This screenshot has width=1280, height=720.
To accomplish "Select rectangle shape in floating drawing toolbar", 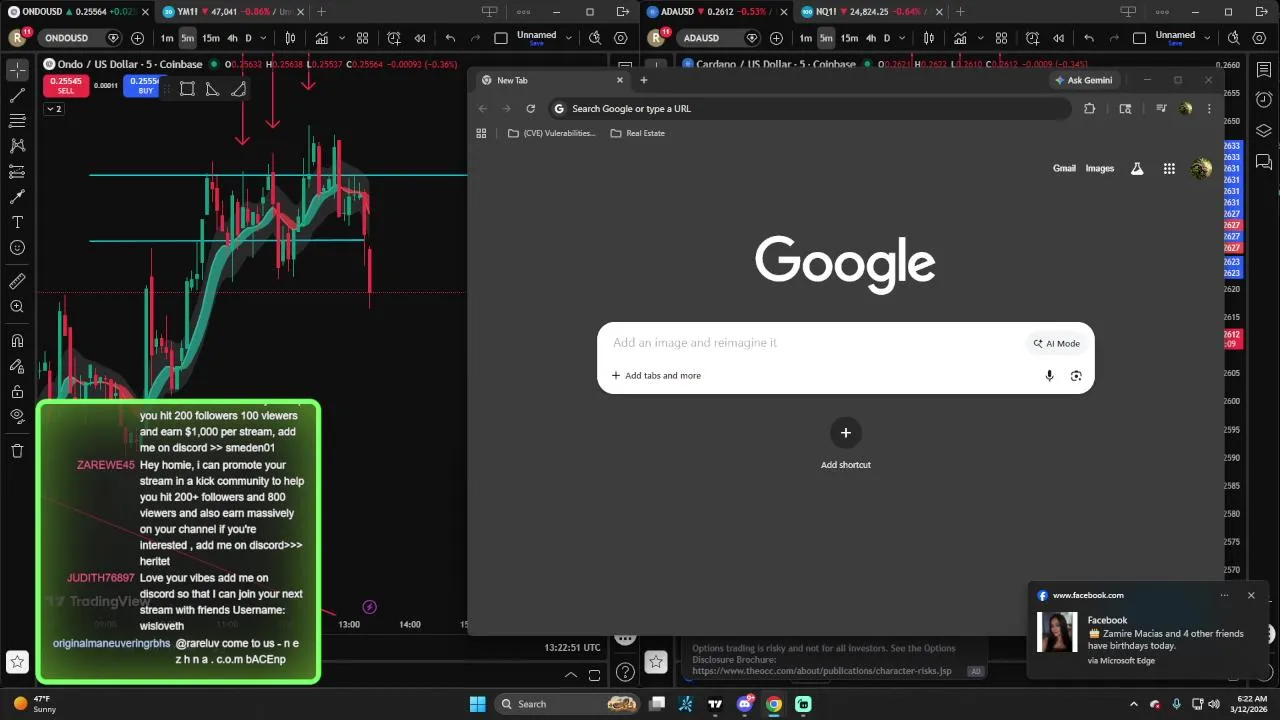I will [x=187, y=89].
